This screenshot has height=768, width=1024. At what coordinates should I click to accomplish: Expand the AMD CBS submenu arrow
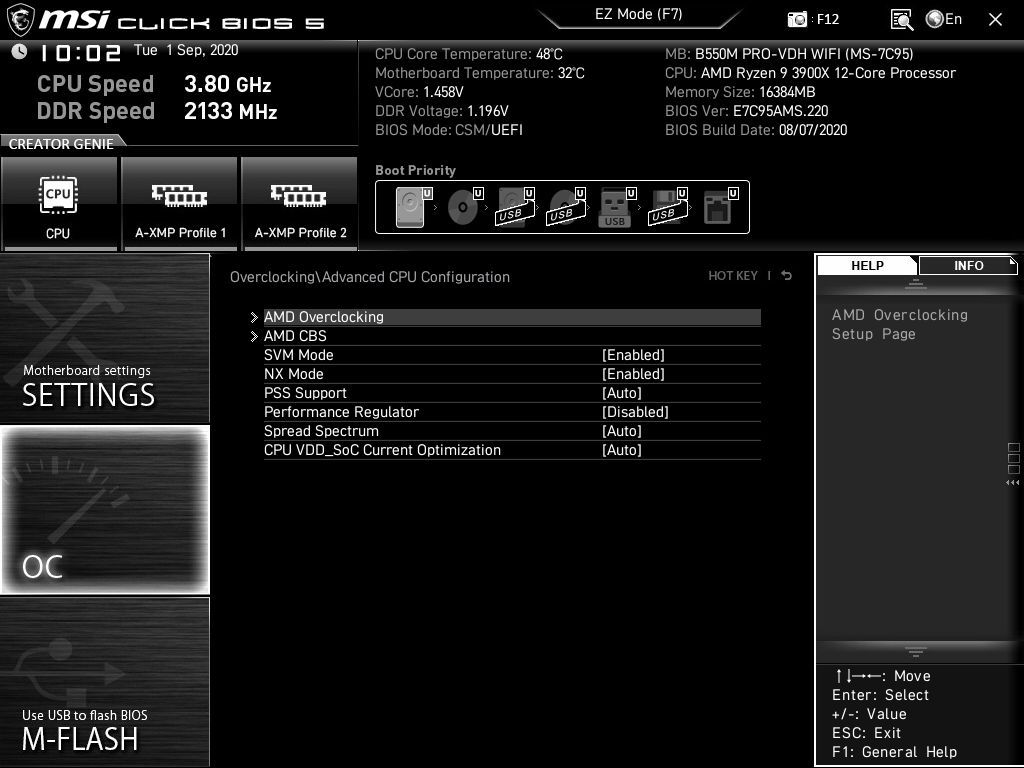pyautogui.click(x=254, y=336)
